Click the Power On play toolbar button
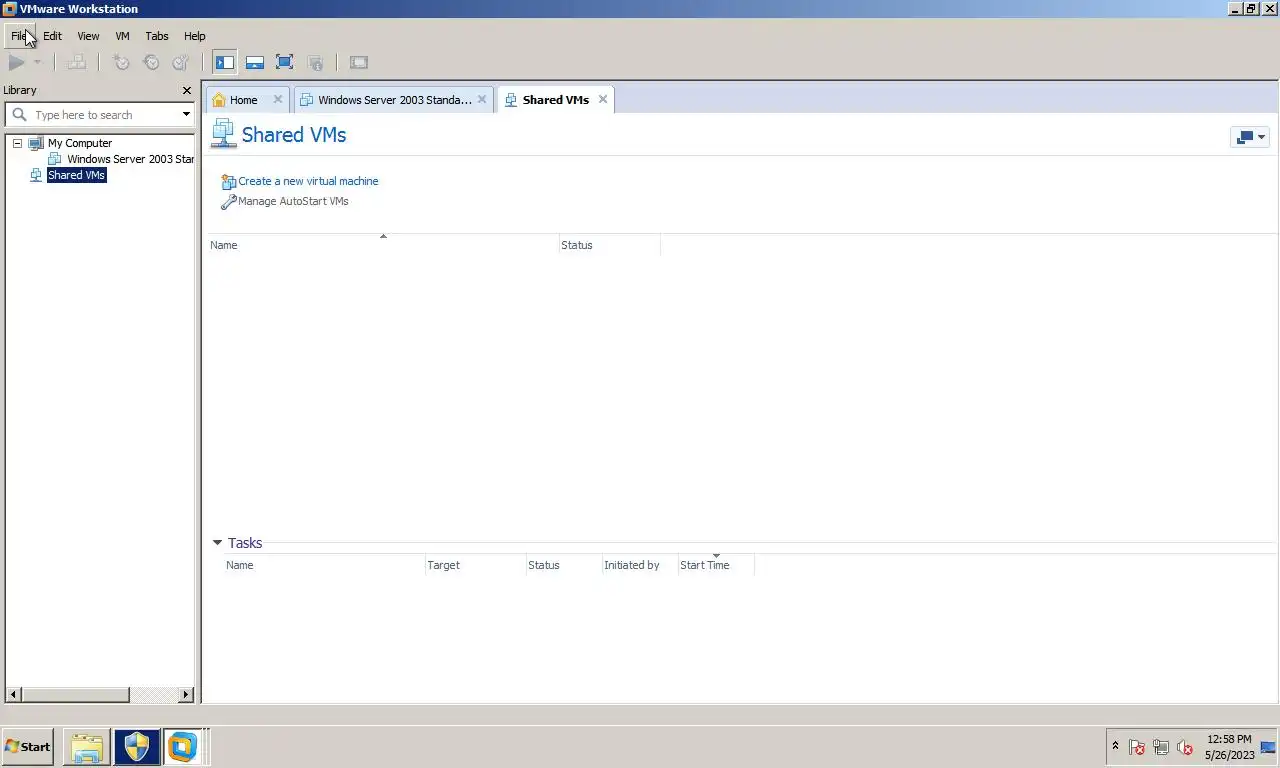The width and height of the screenshot is (1280, 768). [16, 62]
